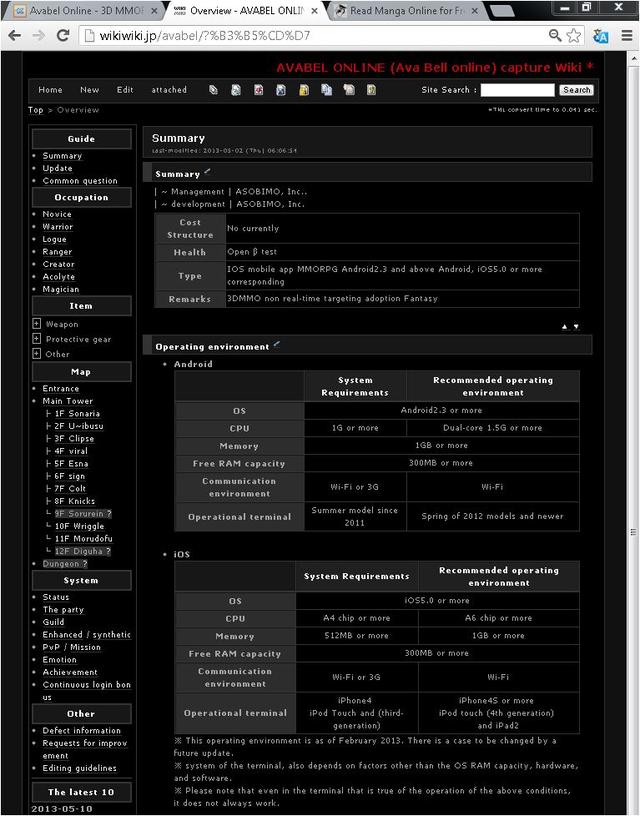This screenshot has width=640, height=816.
Task: Open the Creator occupation link
Action: click(58, 264)
